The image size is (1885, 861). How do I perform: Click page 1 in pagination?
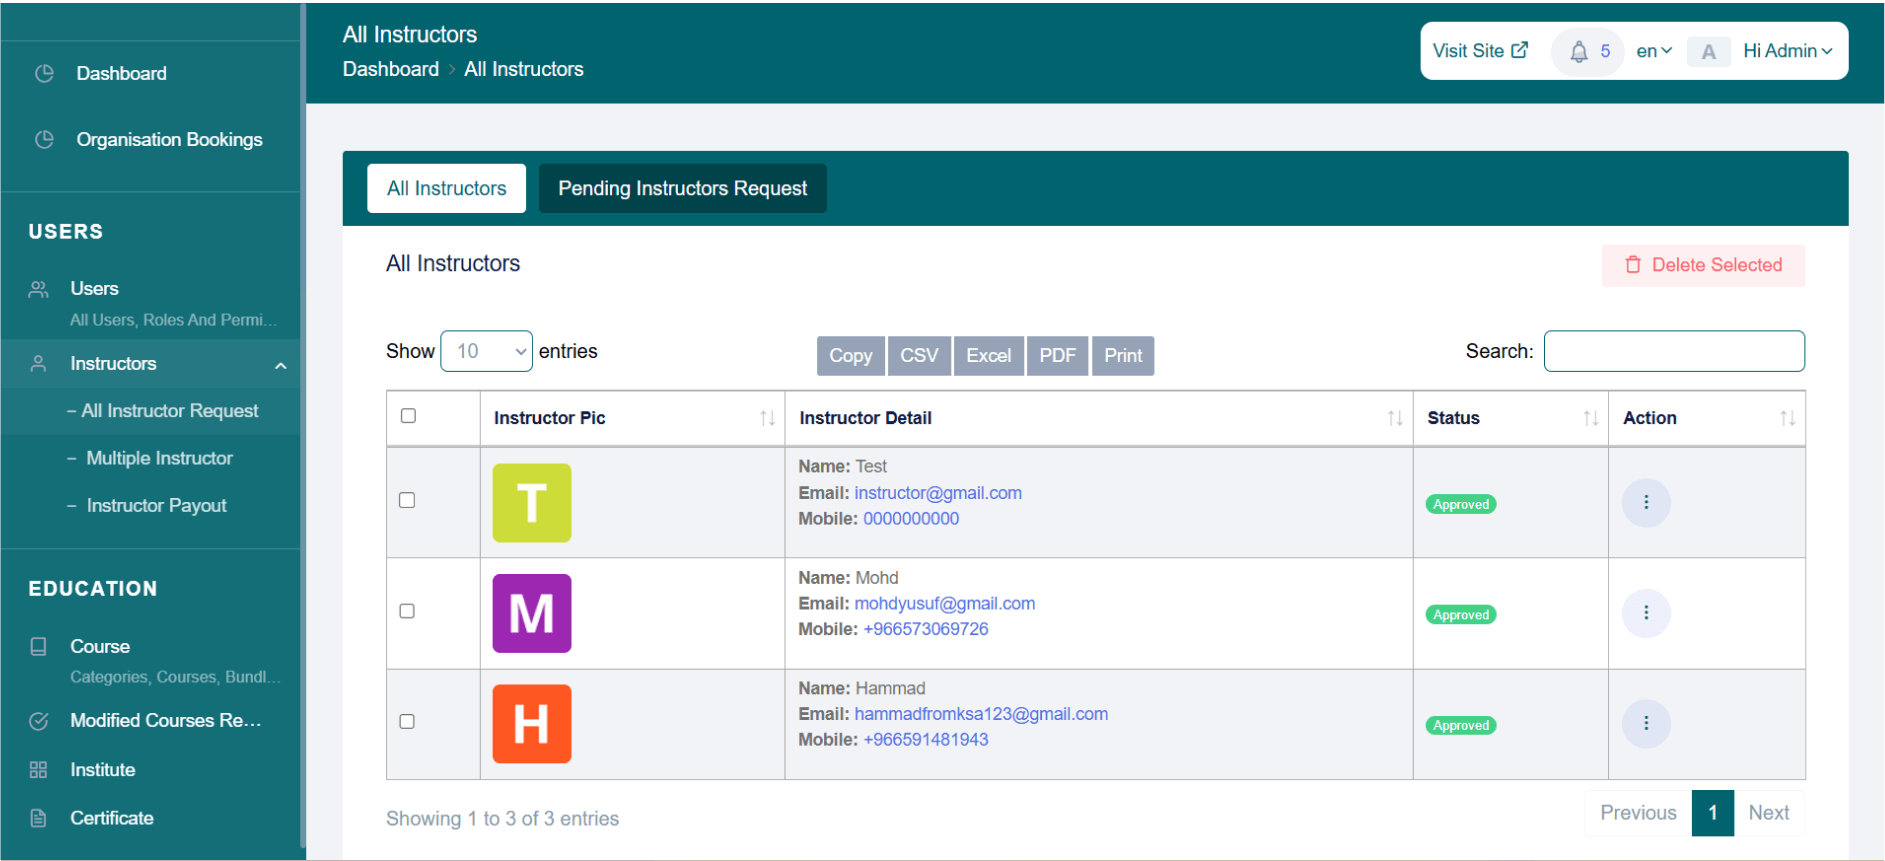[1713, 813]
